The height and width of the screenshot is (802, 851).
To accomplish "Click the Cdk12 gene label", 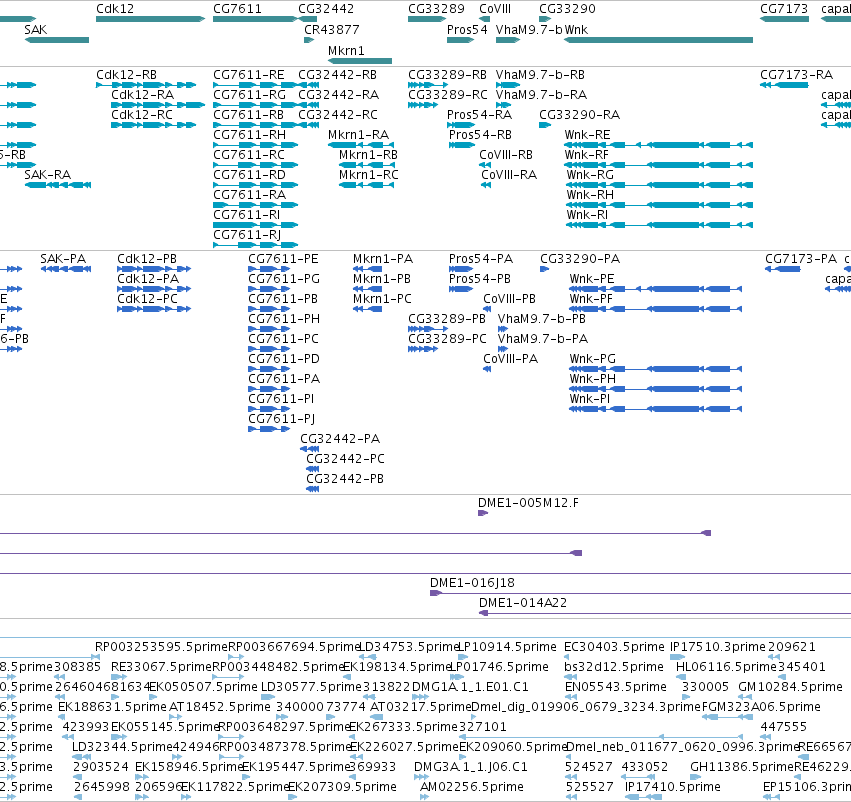I will click(x=115, y=9).
